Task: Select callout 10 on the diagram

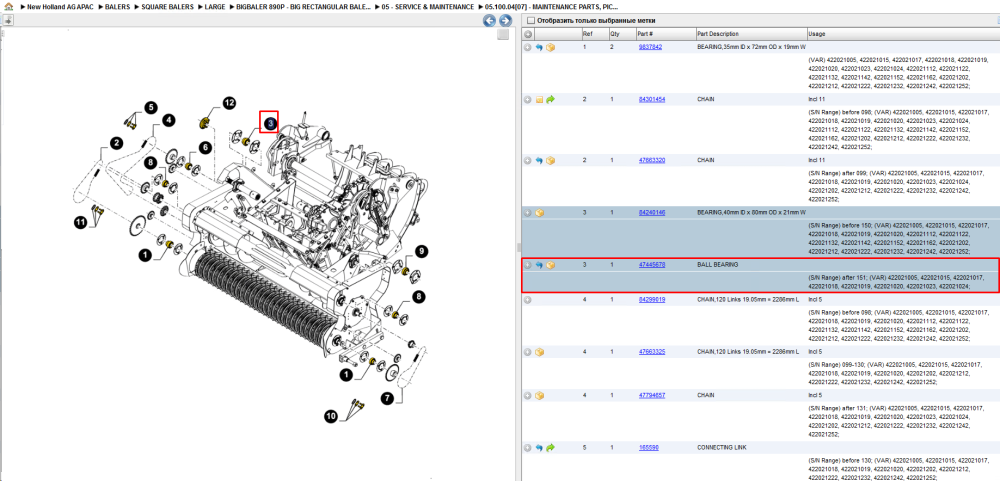Action: pyautogui.click(x=330, y=416)
